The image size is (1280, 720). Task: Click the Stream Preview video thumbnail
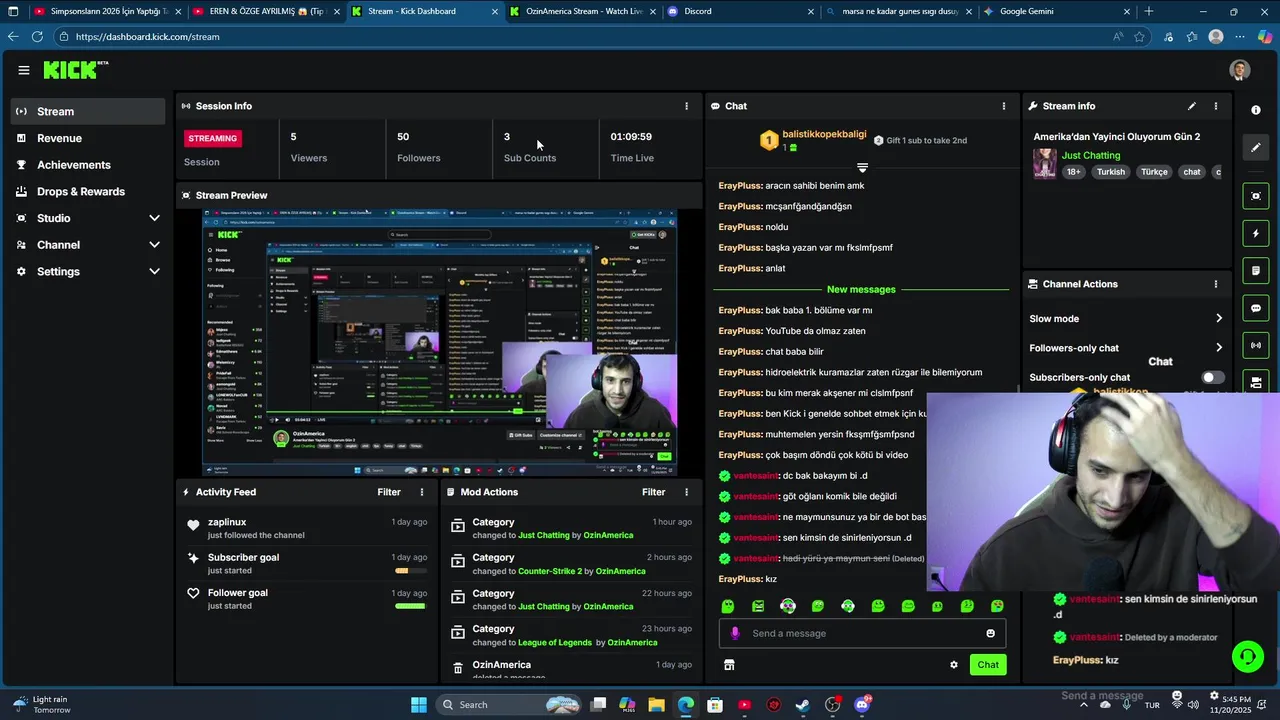click(440, 342)
